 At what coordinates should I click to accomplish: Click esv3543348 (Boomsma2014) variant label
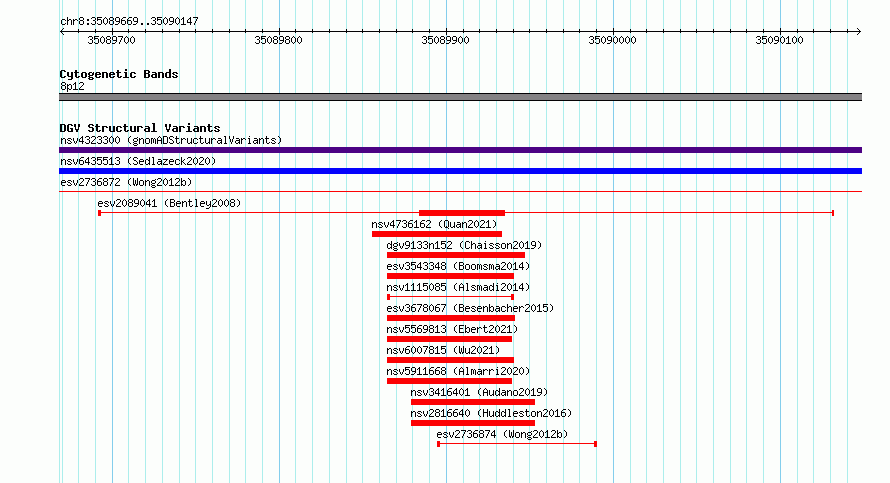pos(458,266)
